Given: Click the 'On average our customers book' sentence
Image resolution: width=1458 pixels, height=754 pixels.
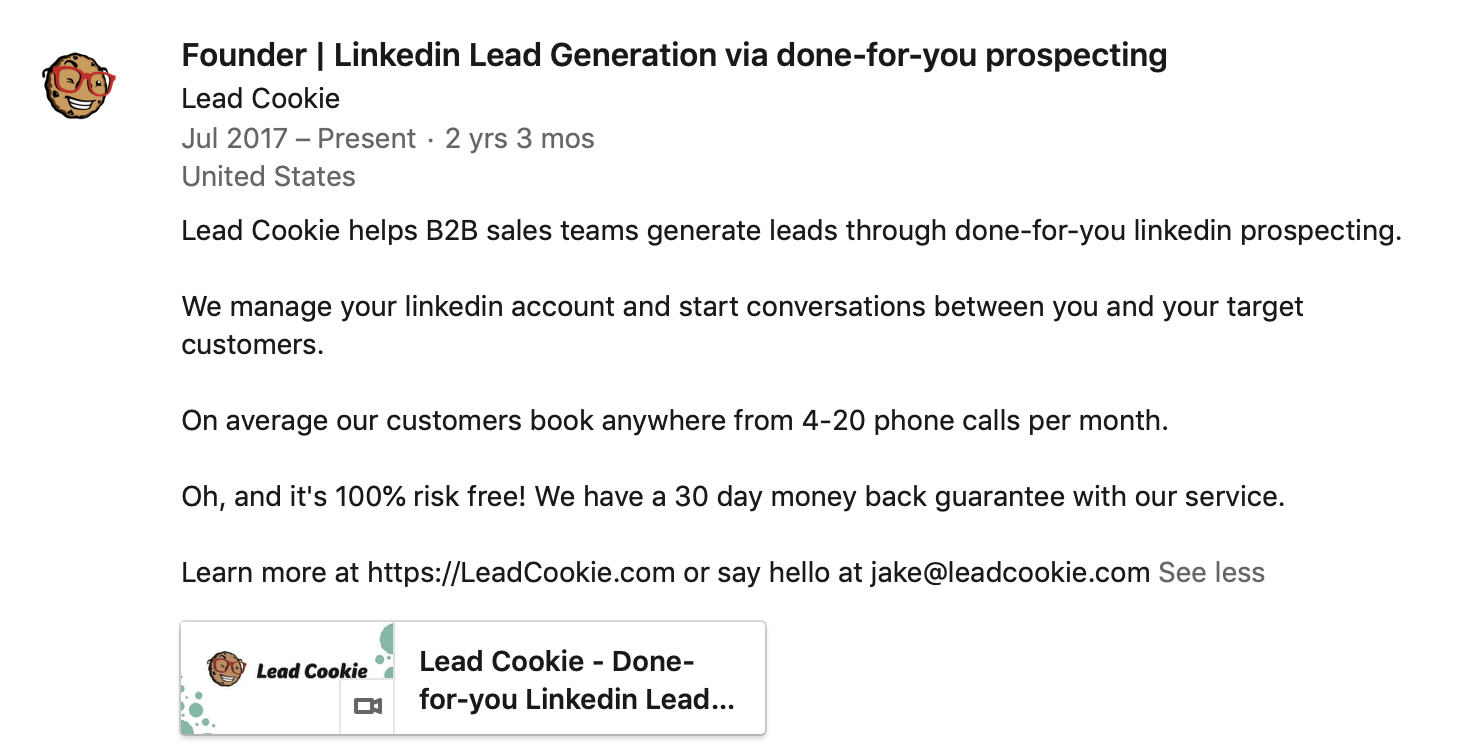Looking at the screenshot, I should (674, 421).
